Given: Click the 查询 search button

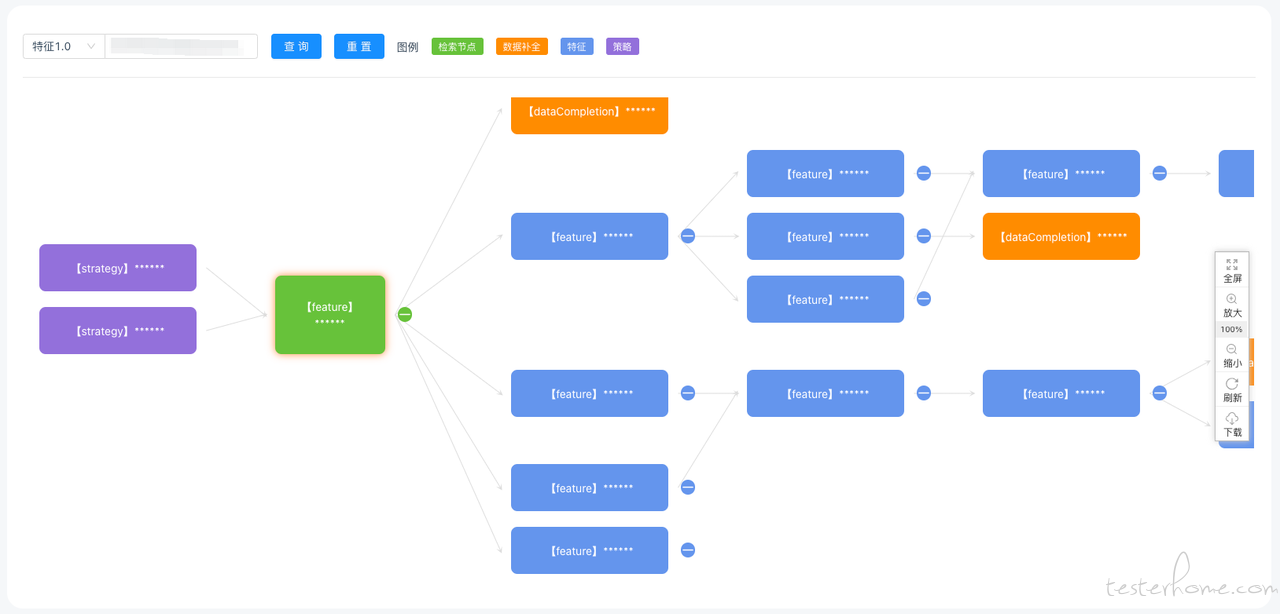Looking at the screenshot, I should pos(296,46).
